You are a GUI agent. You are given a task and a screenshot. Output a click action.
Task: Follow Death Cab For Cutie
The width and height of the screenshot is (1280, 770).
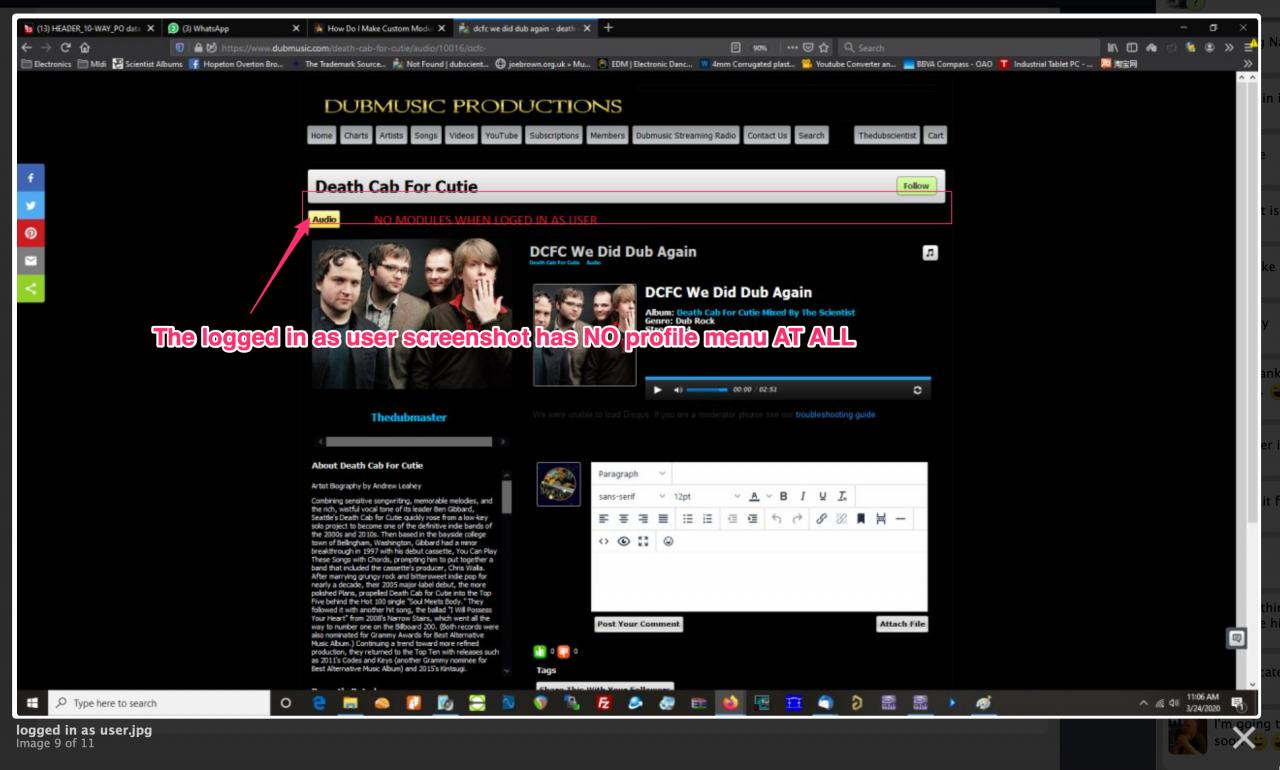coord(915,186)
